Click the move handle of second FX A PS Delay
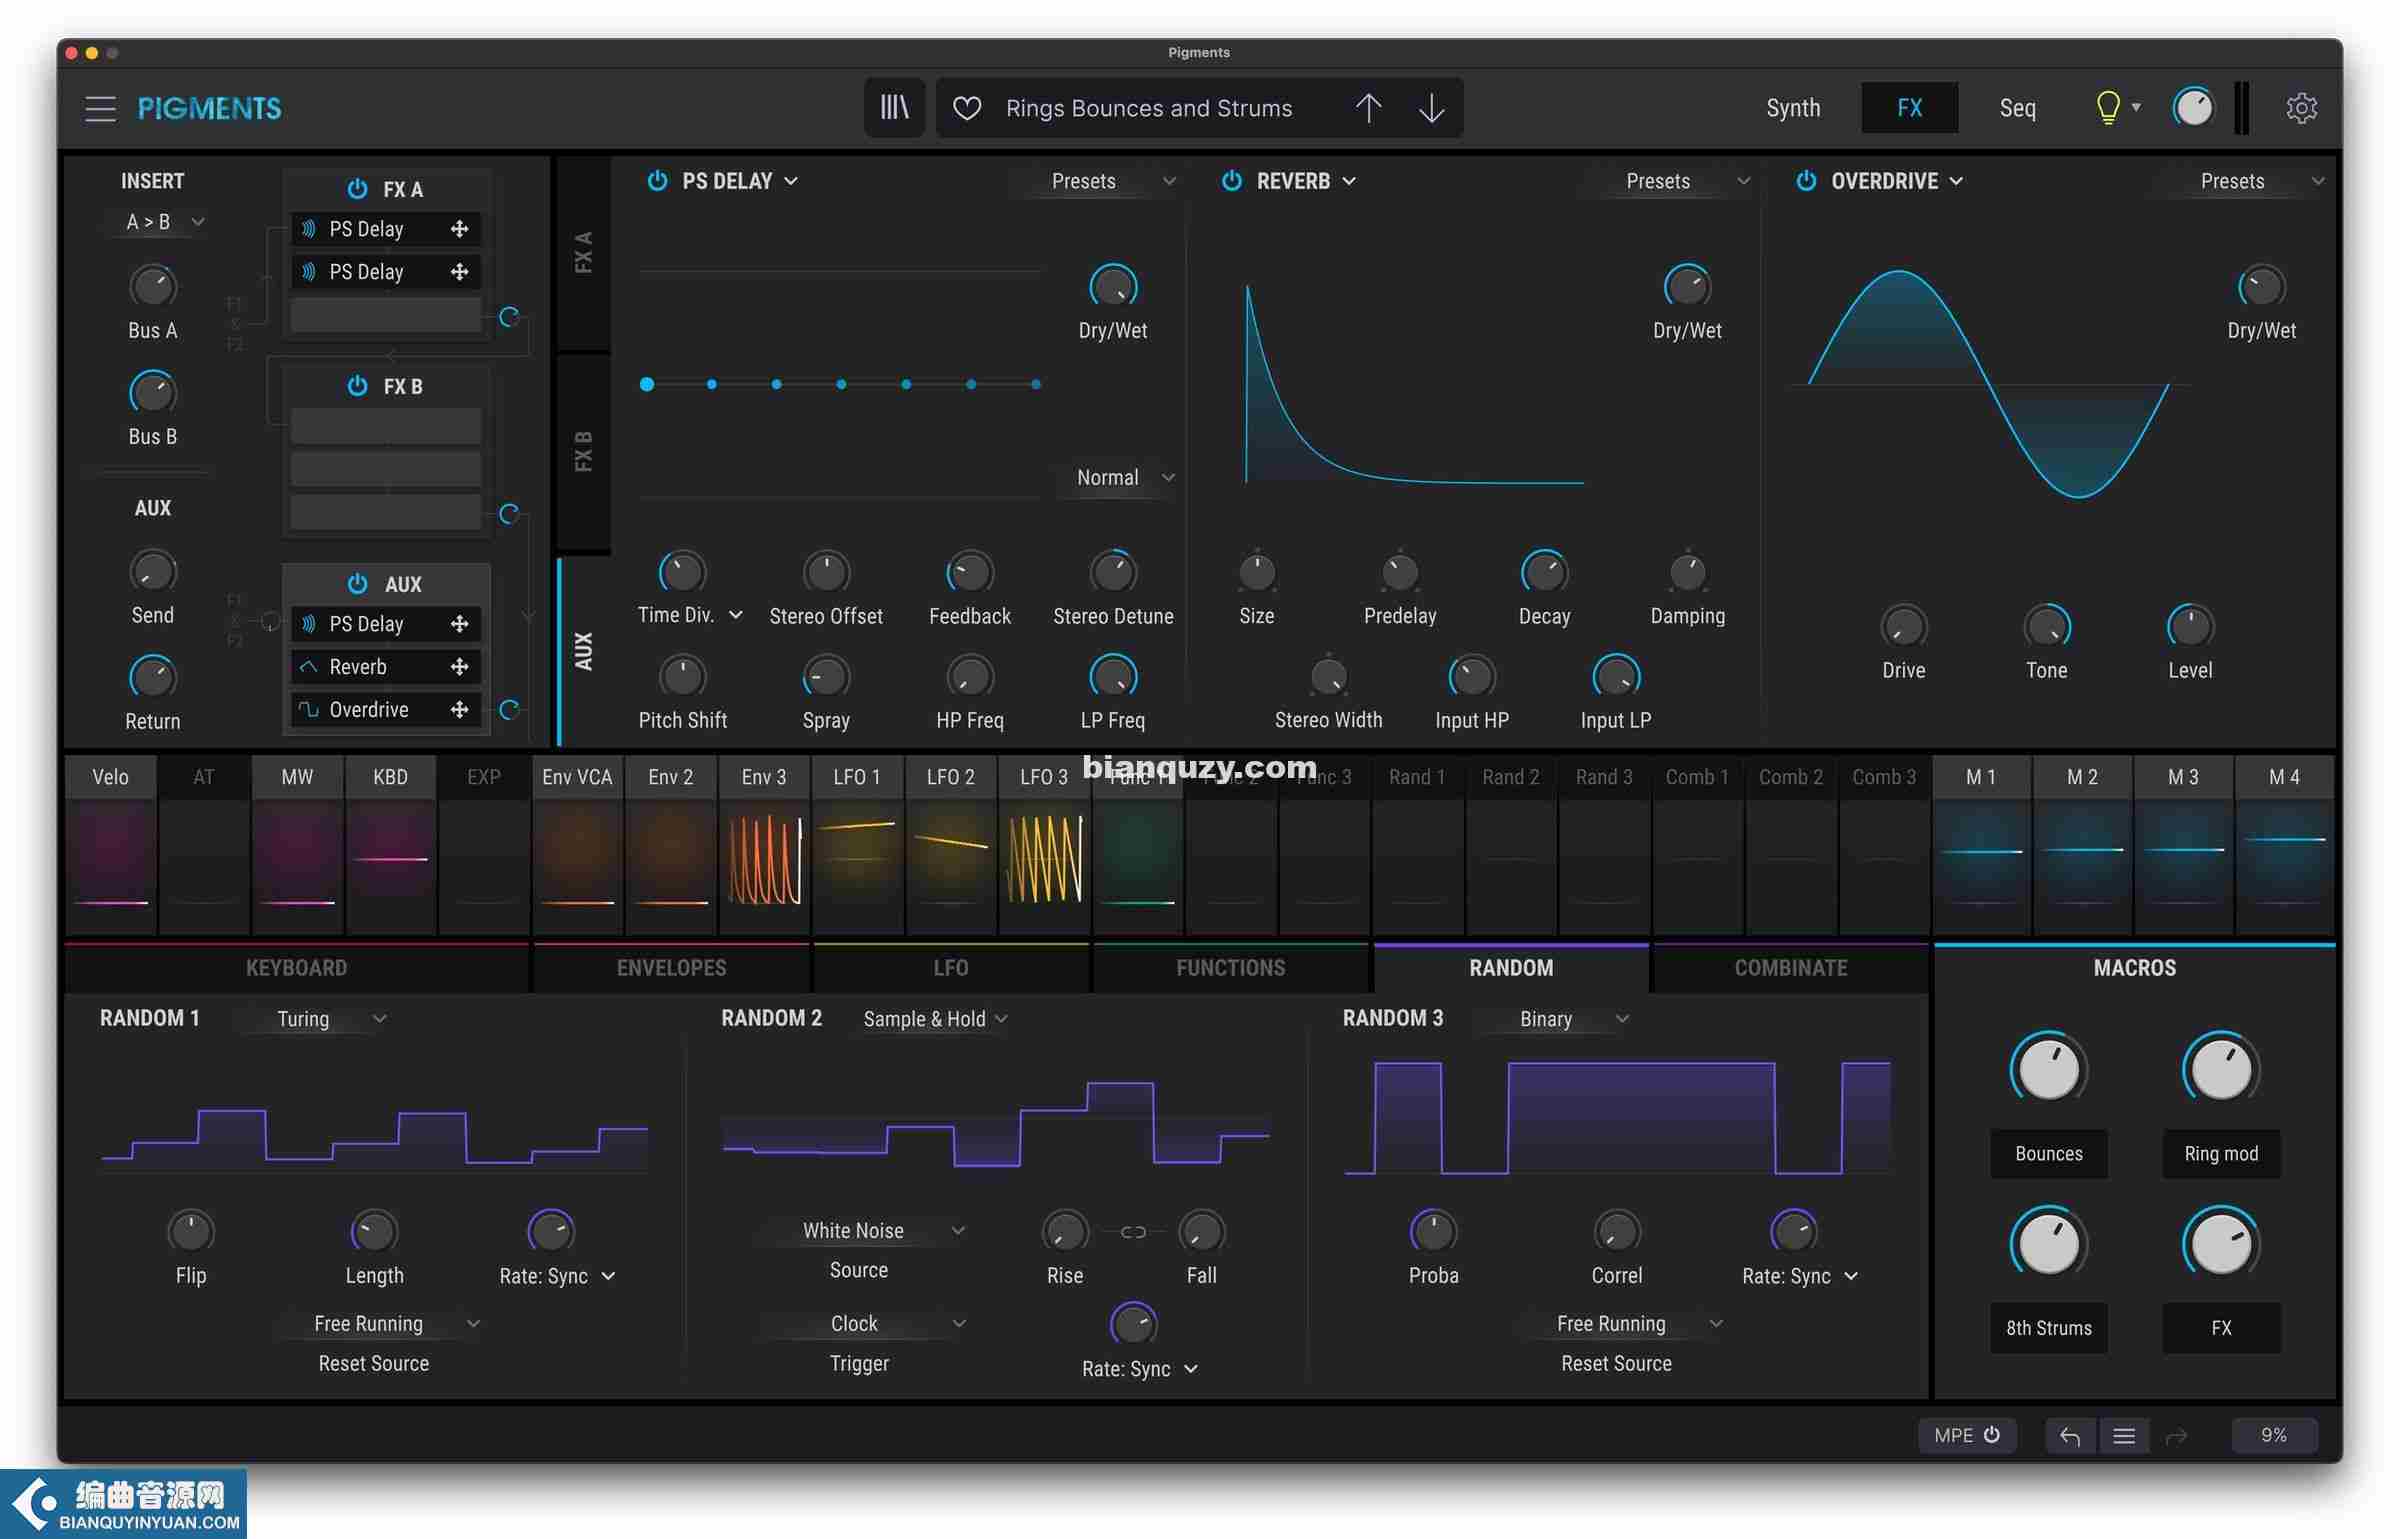The image size is (2400, 1539). point(459,272)
